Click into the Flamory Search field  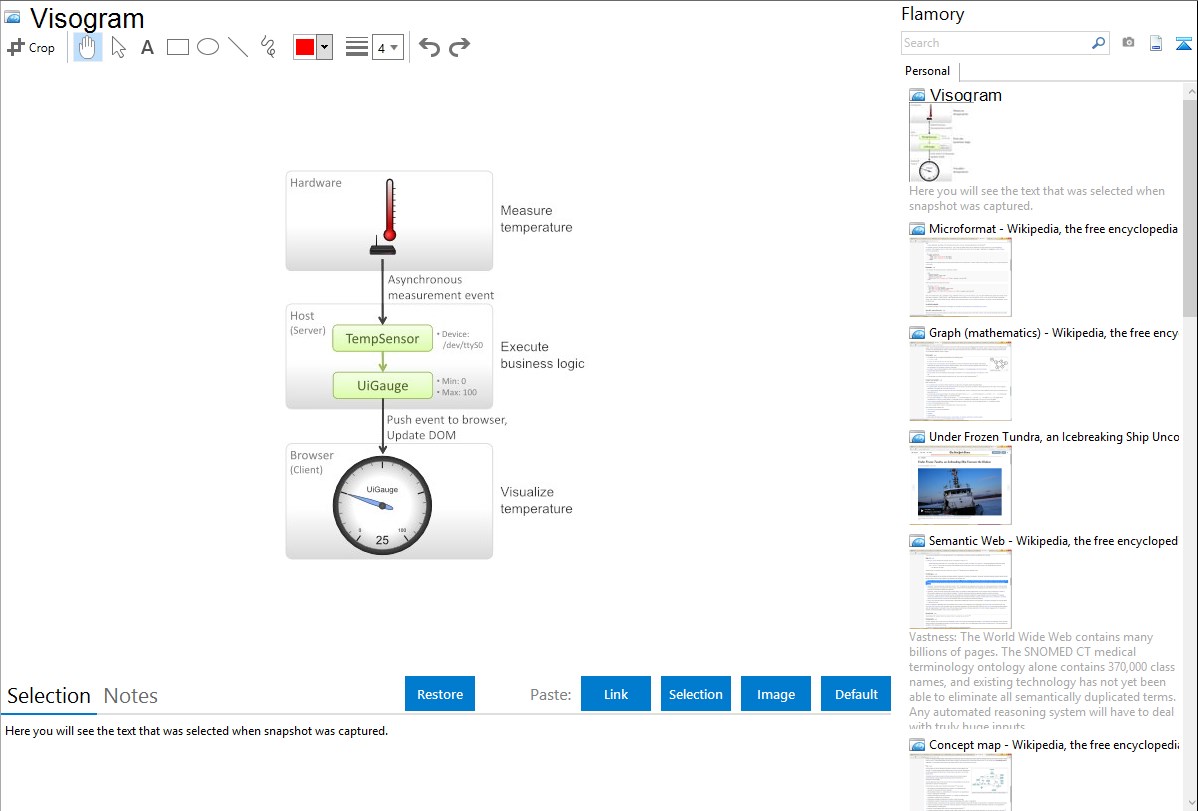click(x=996, y=43)
